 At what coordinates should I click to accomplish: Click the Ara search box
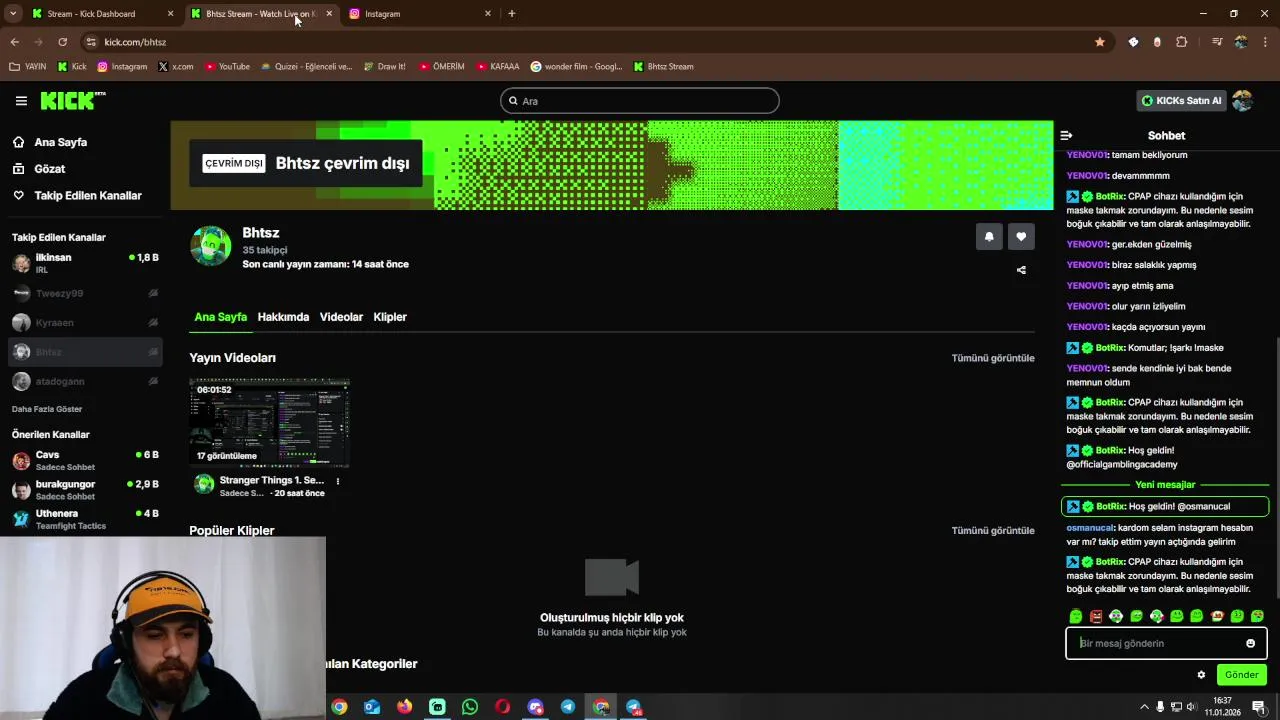(x=640, y=101)
